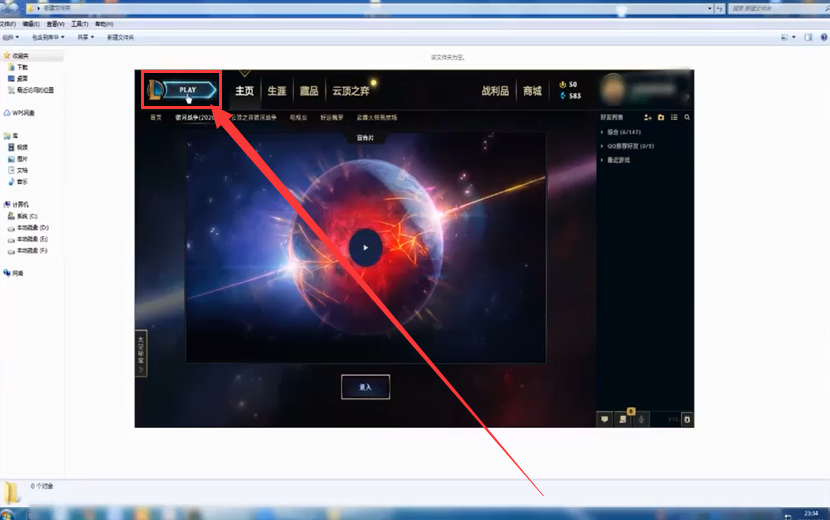Open the 文档 library
The width and height of the screenshot is (830, 520).
point(22,171)
